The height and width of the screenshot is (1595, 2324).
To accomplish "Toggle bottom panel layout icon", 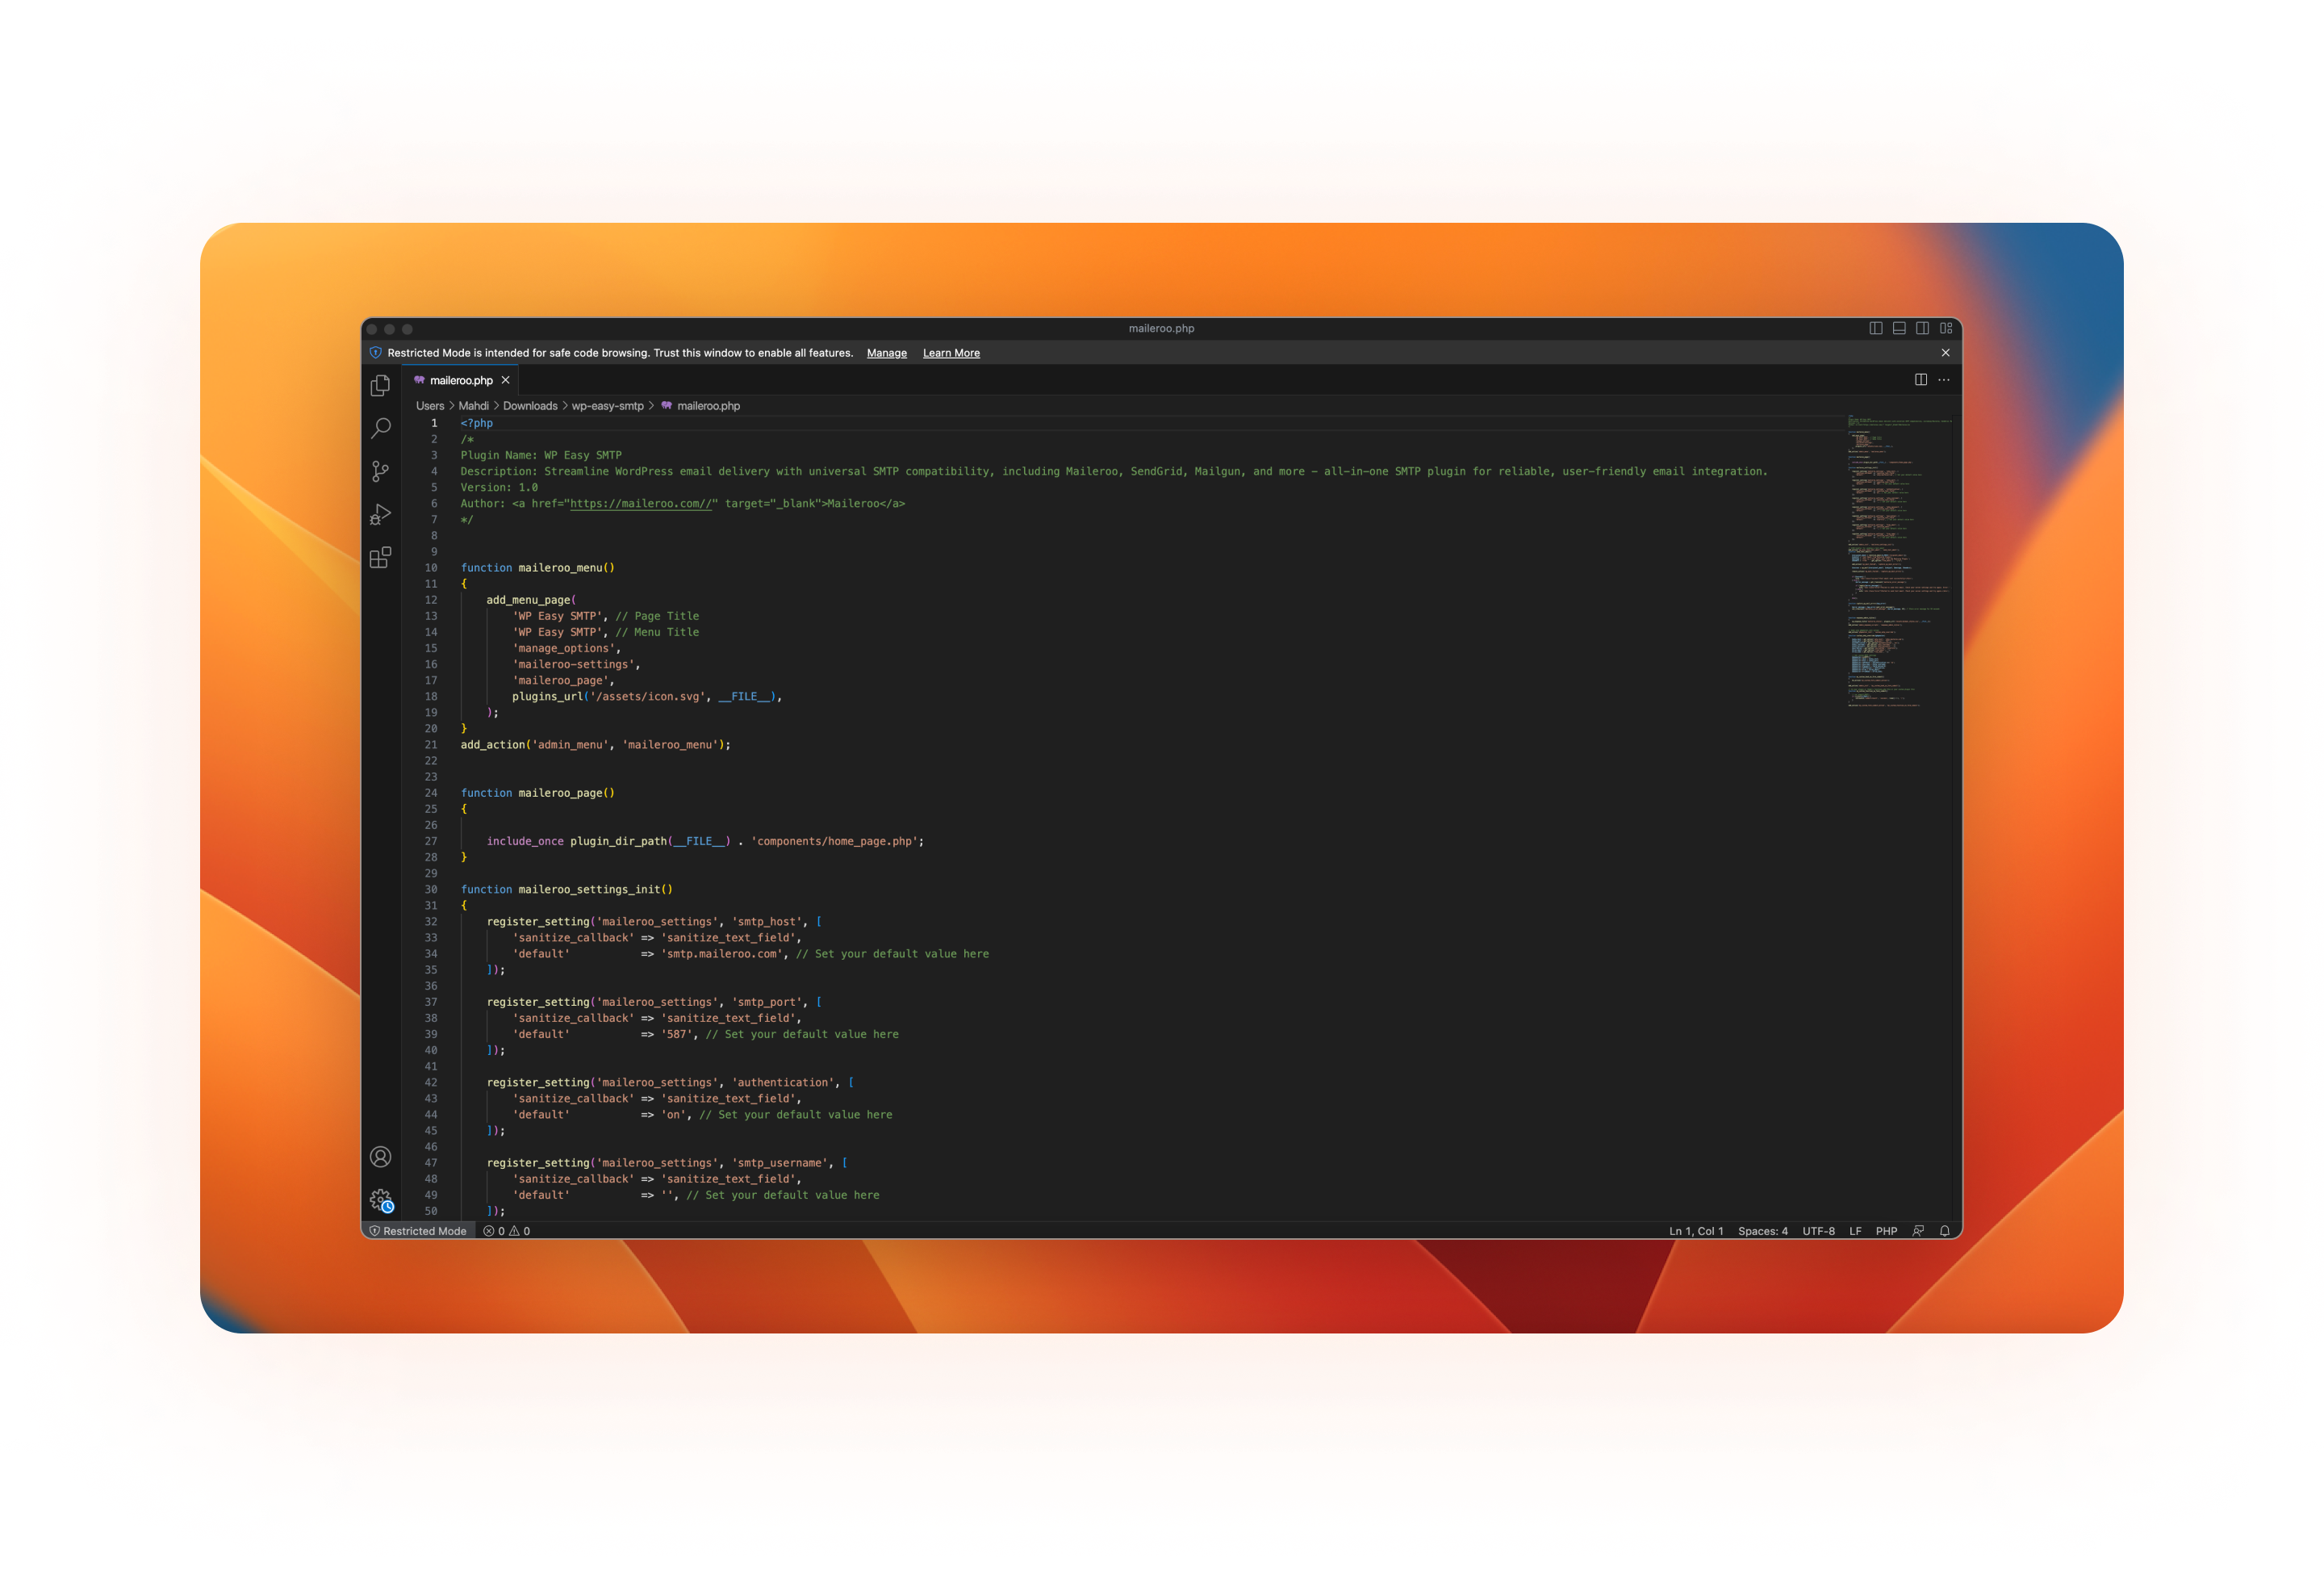I will [1899, 328].
